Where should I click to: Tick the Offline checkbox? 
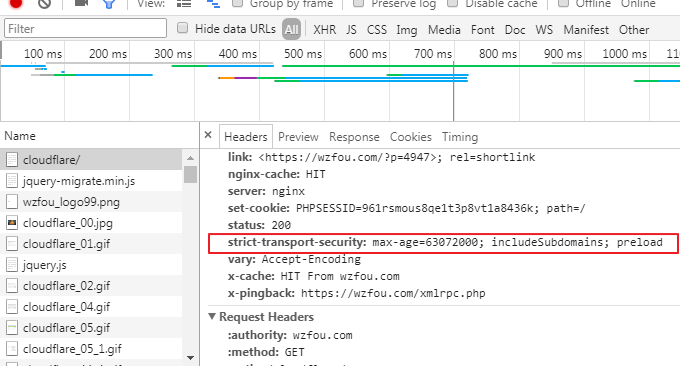click(x=563, y=3)
